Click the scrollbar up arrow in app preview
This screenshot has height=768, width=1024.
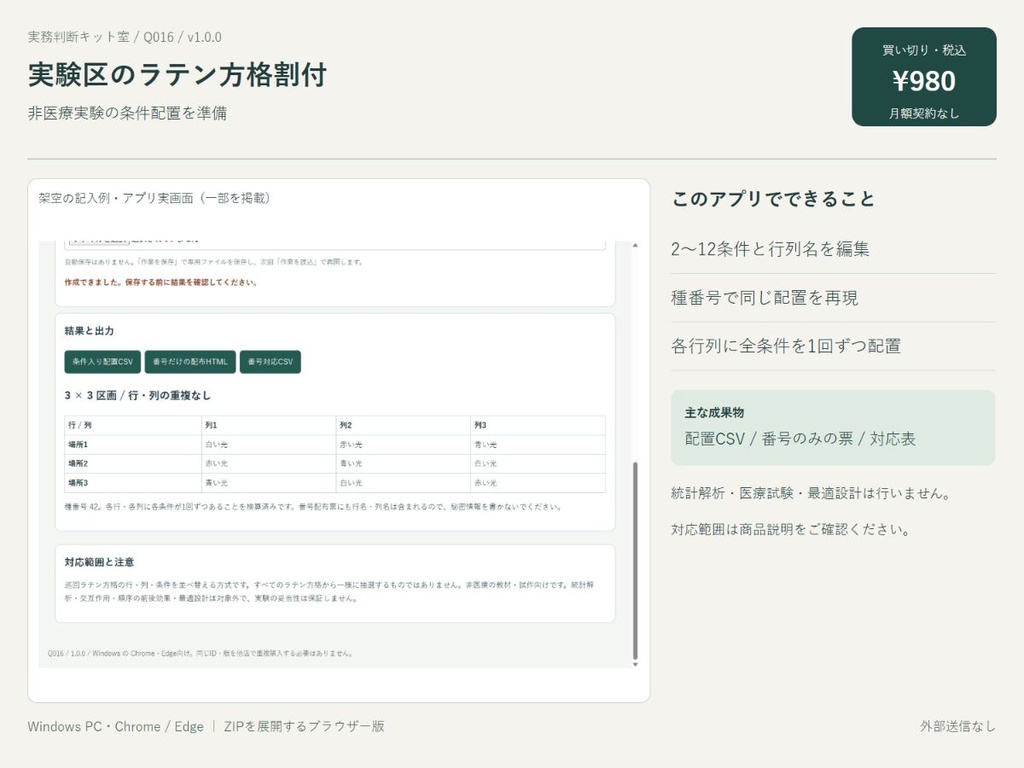(x=635, y=246)
